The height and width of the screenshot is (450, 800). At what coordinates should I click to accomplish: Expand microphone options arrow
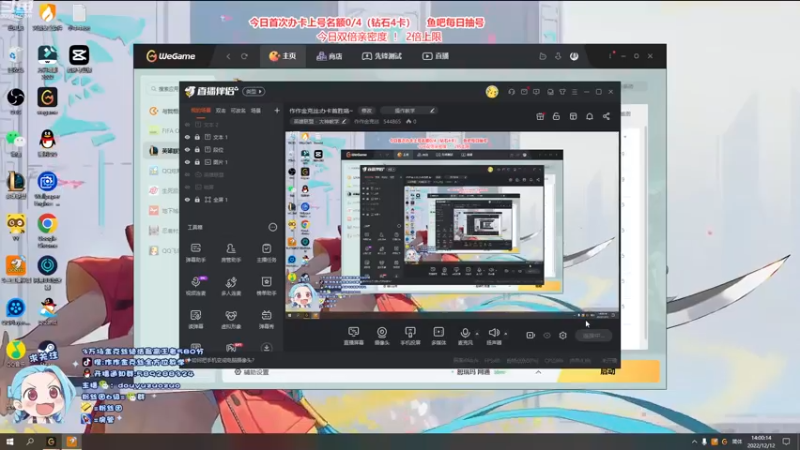pos(477,334)
